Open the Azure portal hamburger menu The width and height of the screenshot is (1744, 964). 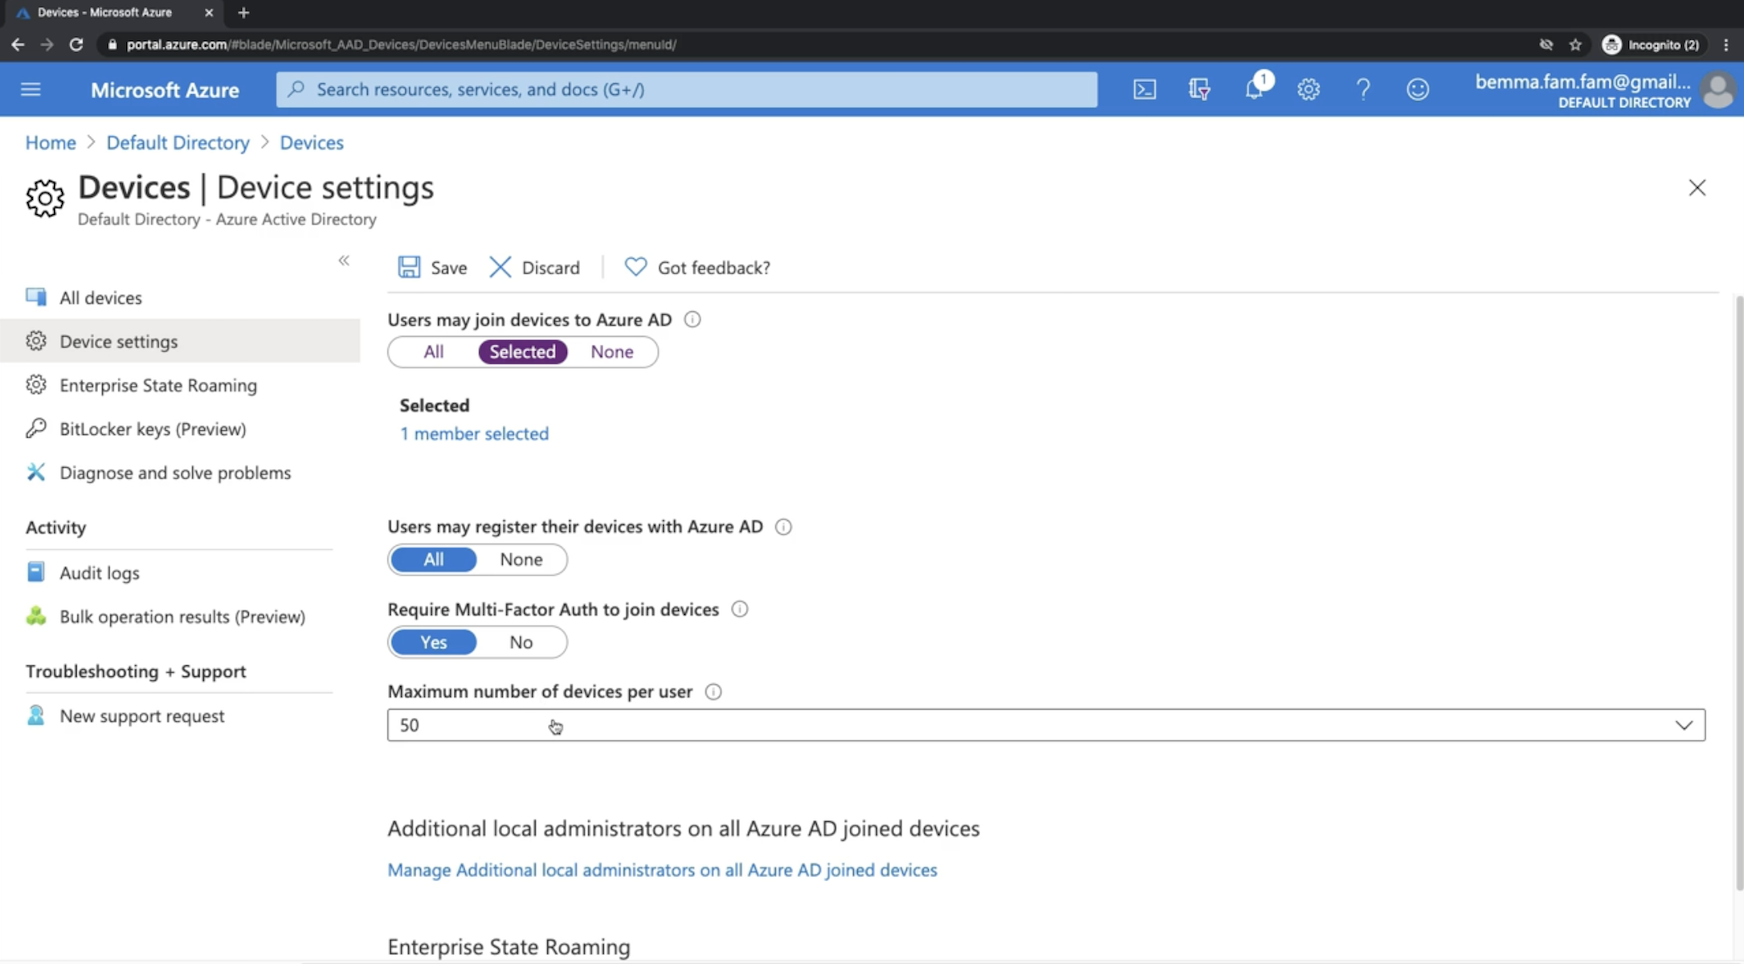[x=31, y=90]
